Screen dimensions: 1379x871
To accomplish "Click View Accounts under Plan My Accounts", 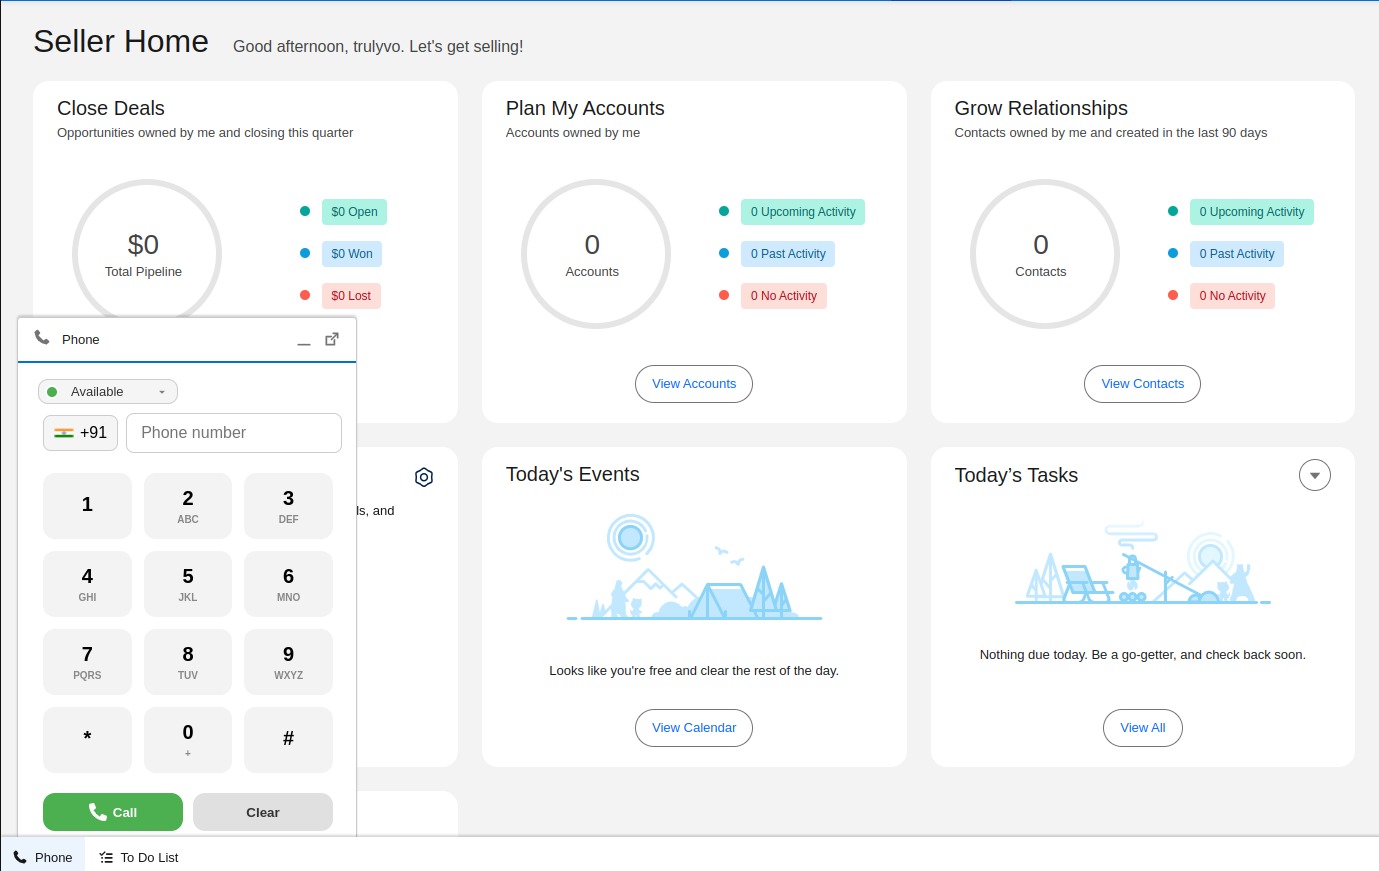I will click(x=693, y=383).
